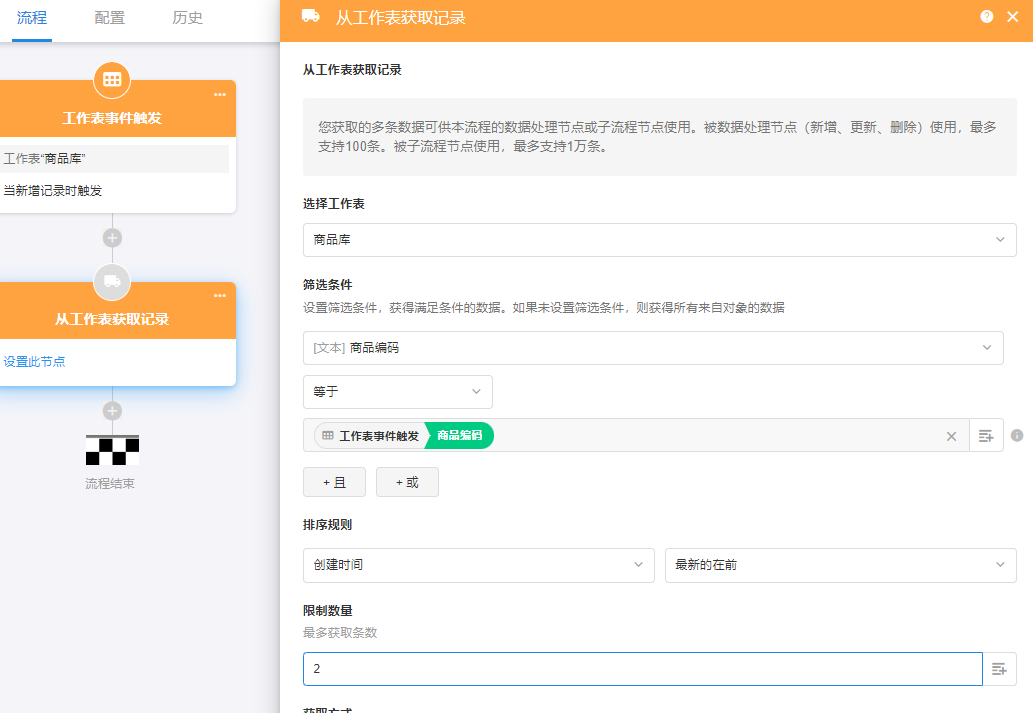Add a node before the flow end

(112, 411)
